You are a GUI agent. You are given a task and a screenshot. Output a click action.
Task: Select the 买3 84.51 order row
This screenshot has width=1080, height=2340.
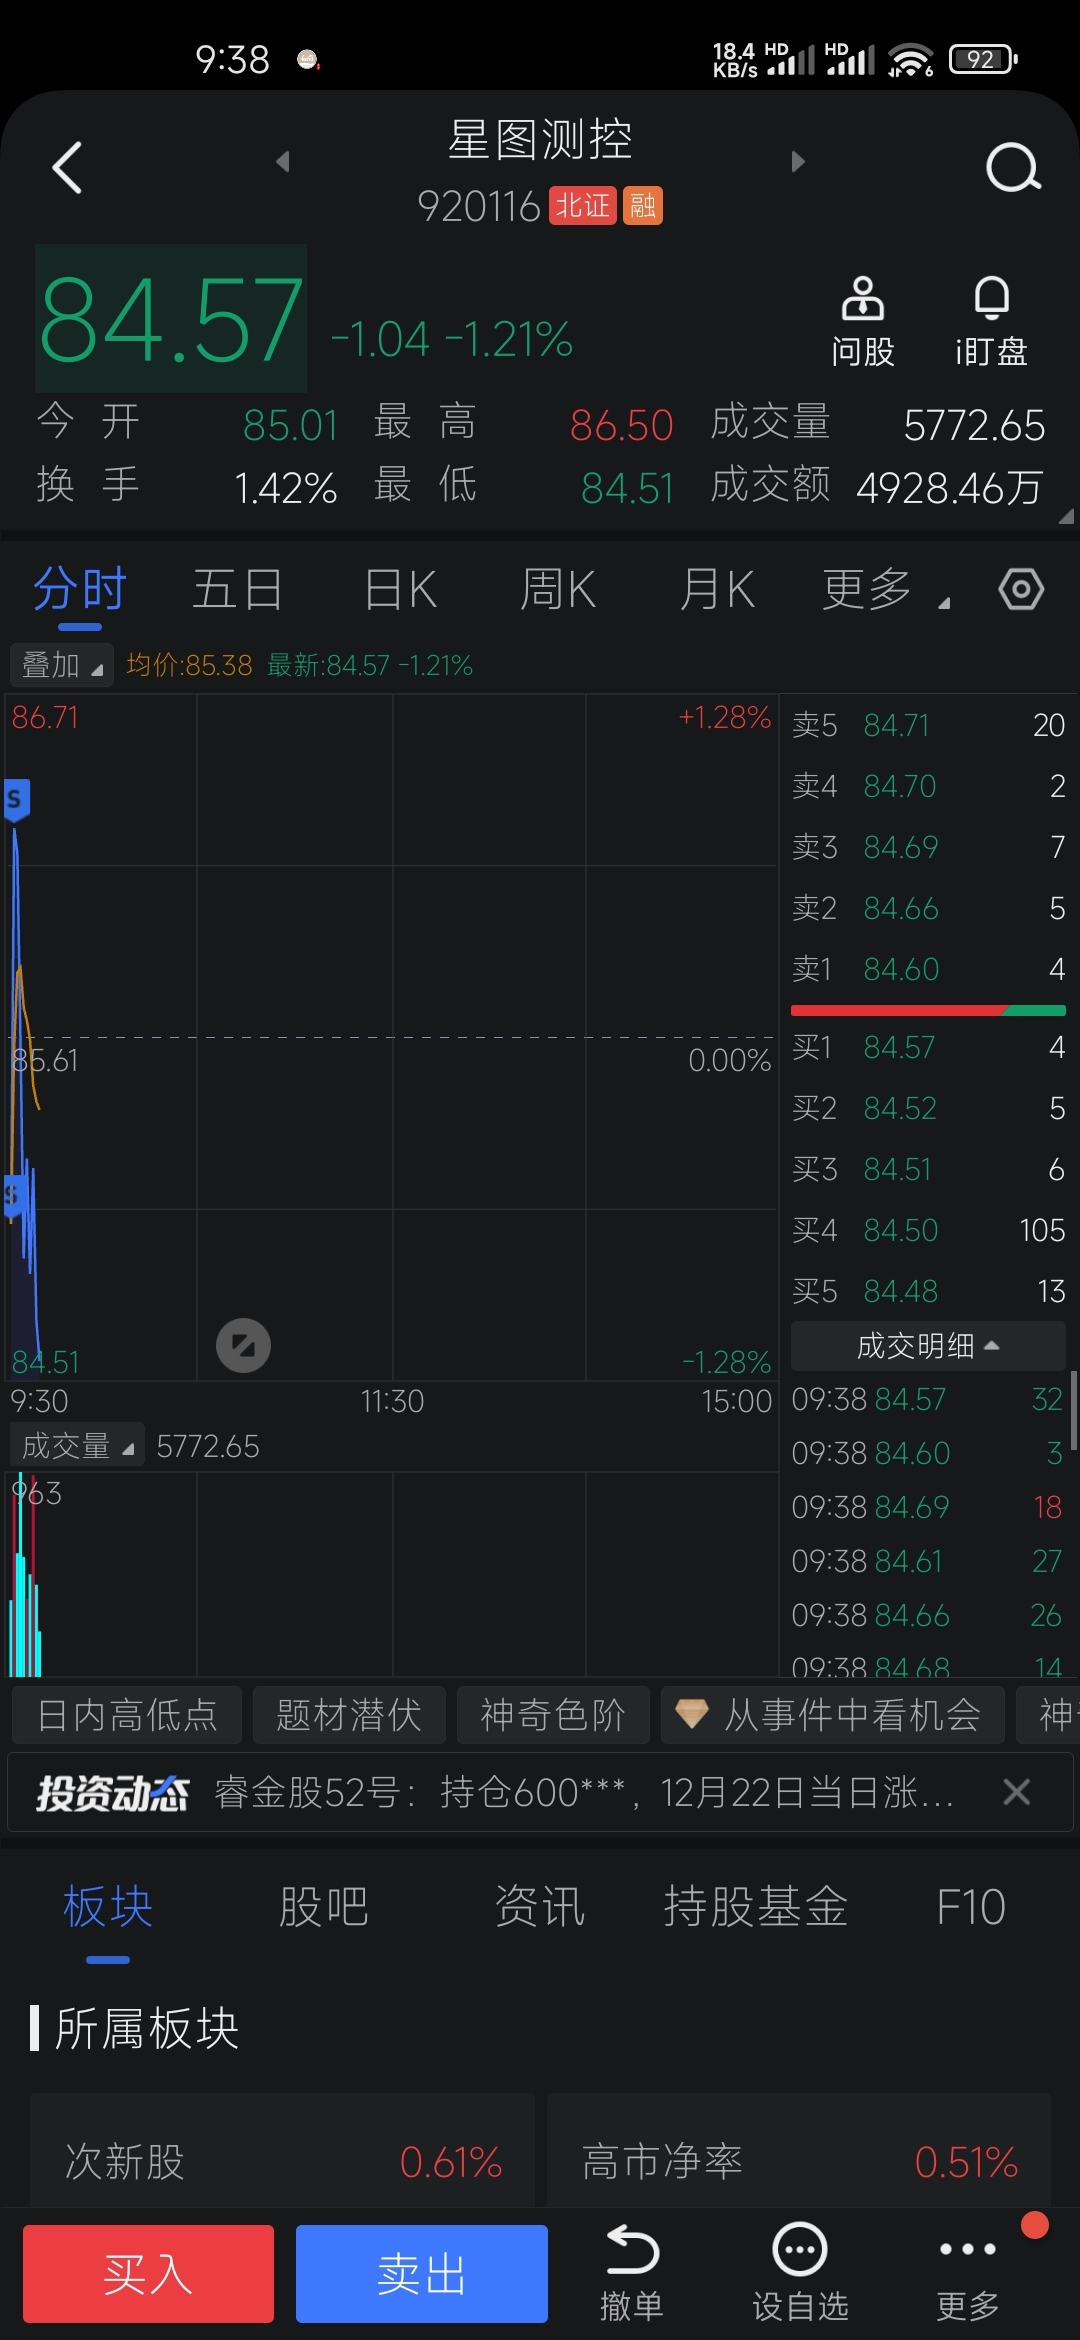[928, 1169]
